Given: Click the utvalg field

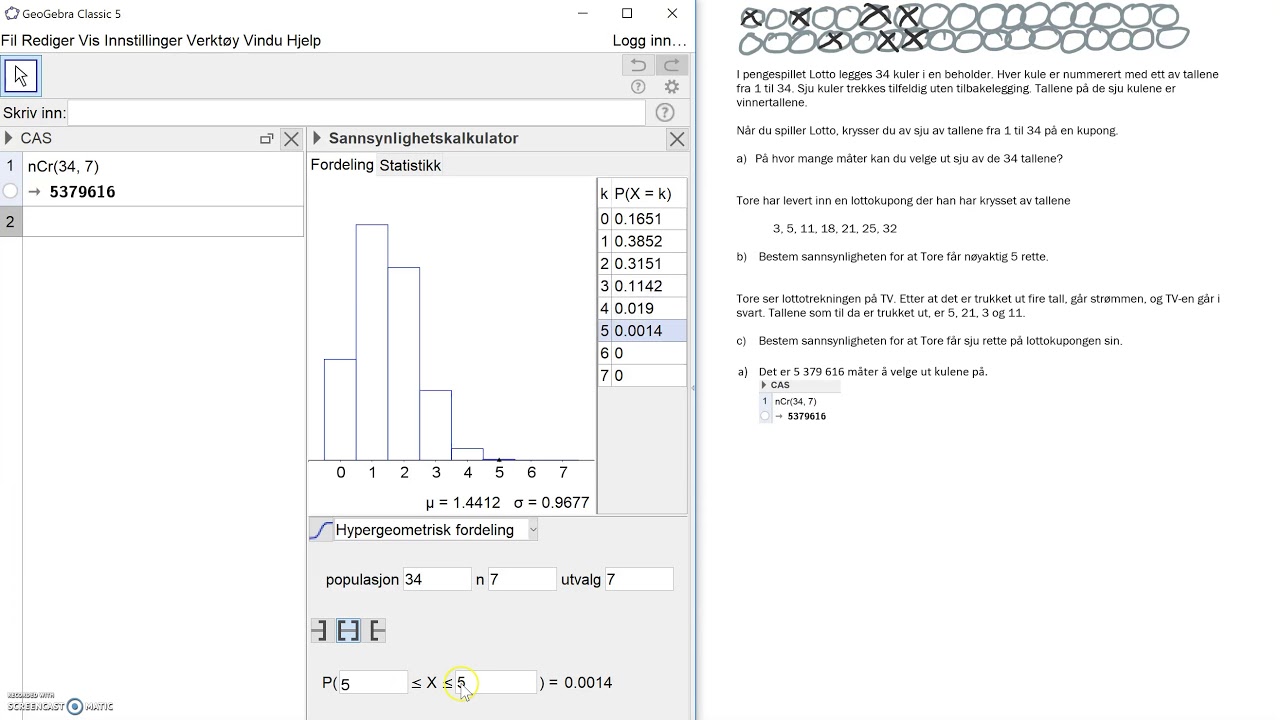Looking at the screenshot, I should (x=640, y=579).
